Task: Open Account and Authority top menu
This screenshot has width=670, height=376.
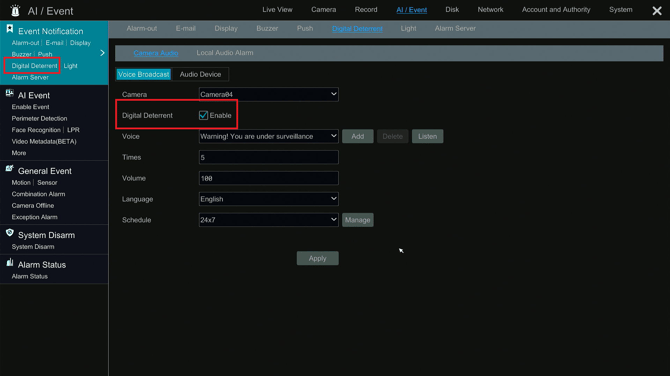Action: point(556,10)
